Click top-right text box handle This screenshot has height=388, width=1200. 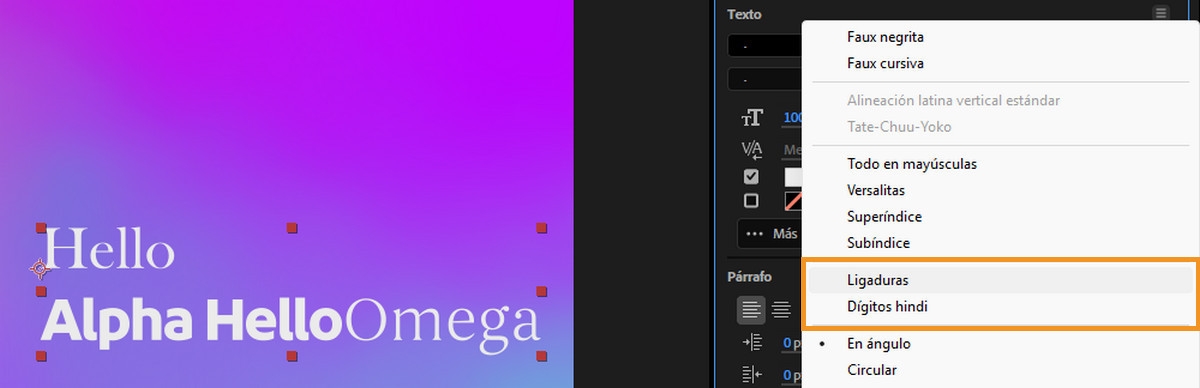tap(542, 229)
